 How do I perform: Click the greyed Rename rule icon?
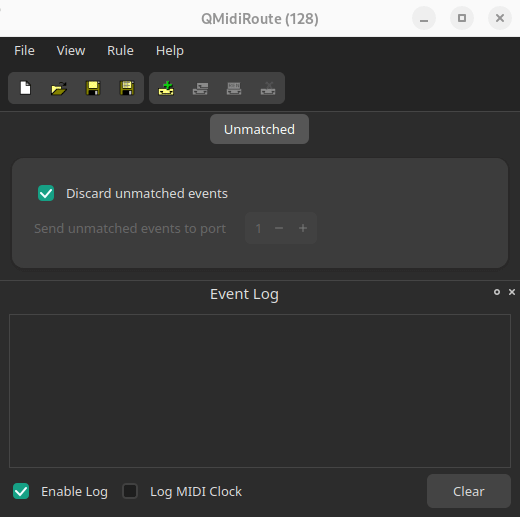coord(234,89)
